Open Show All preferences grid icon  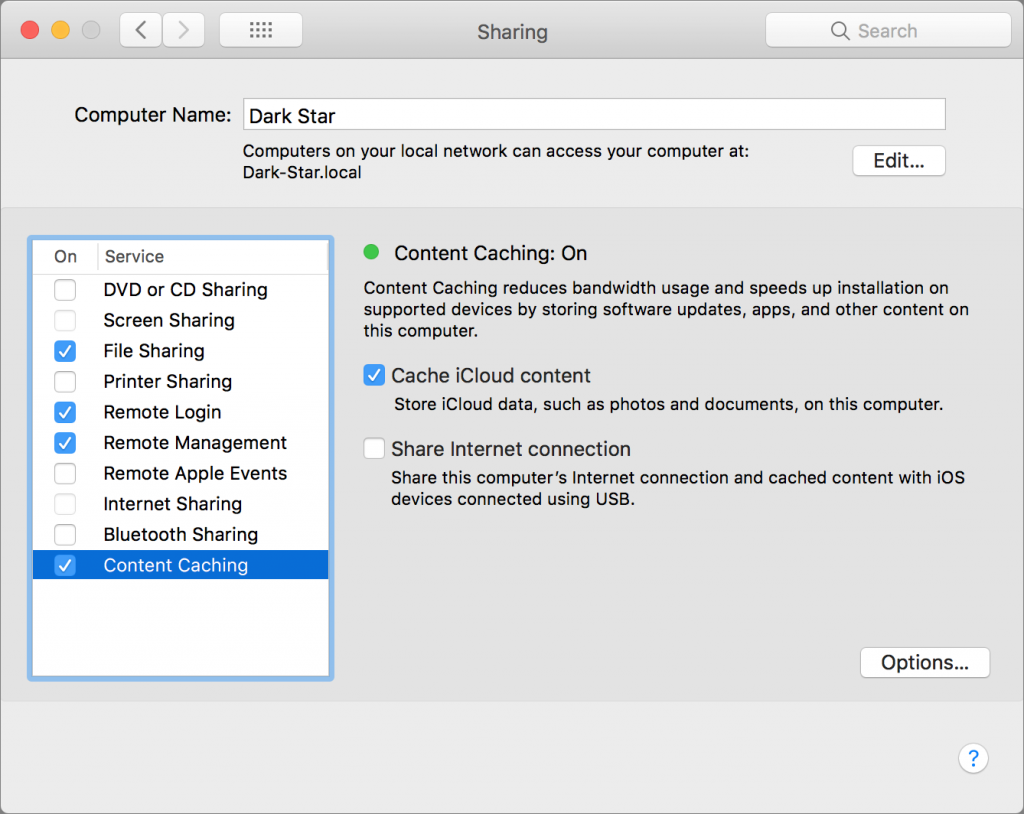(x=260, y=29)
